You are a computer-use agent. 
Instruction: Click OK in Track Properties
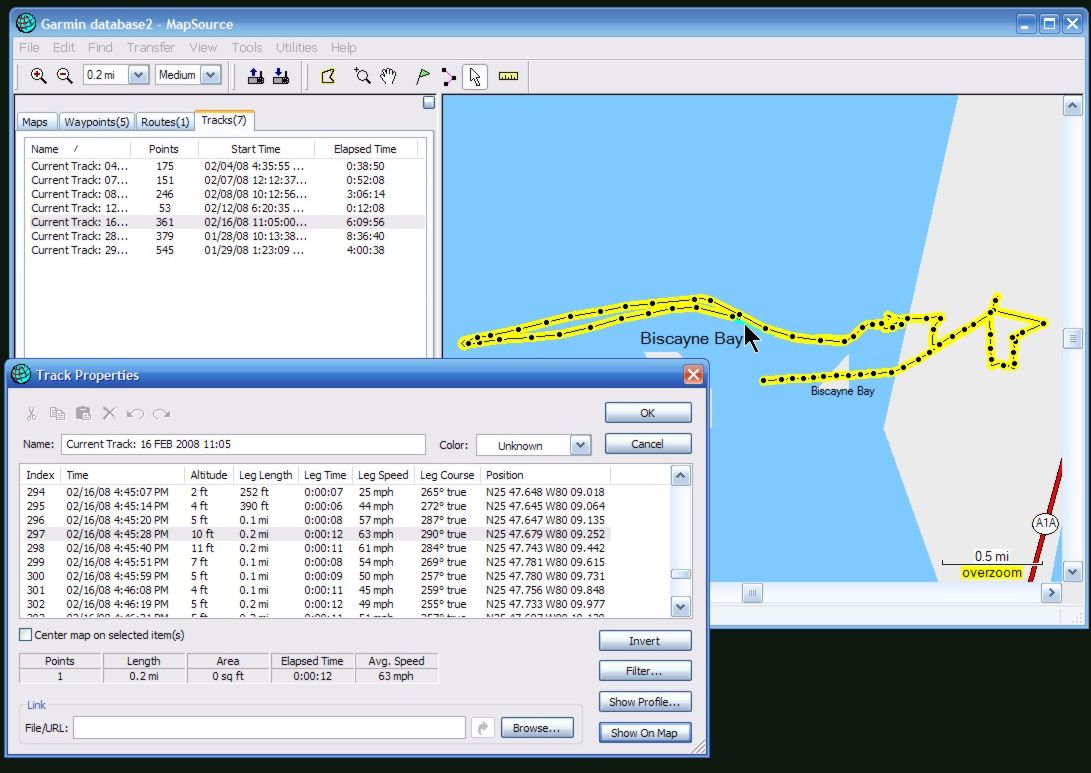648,413
